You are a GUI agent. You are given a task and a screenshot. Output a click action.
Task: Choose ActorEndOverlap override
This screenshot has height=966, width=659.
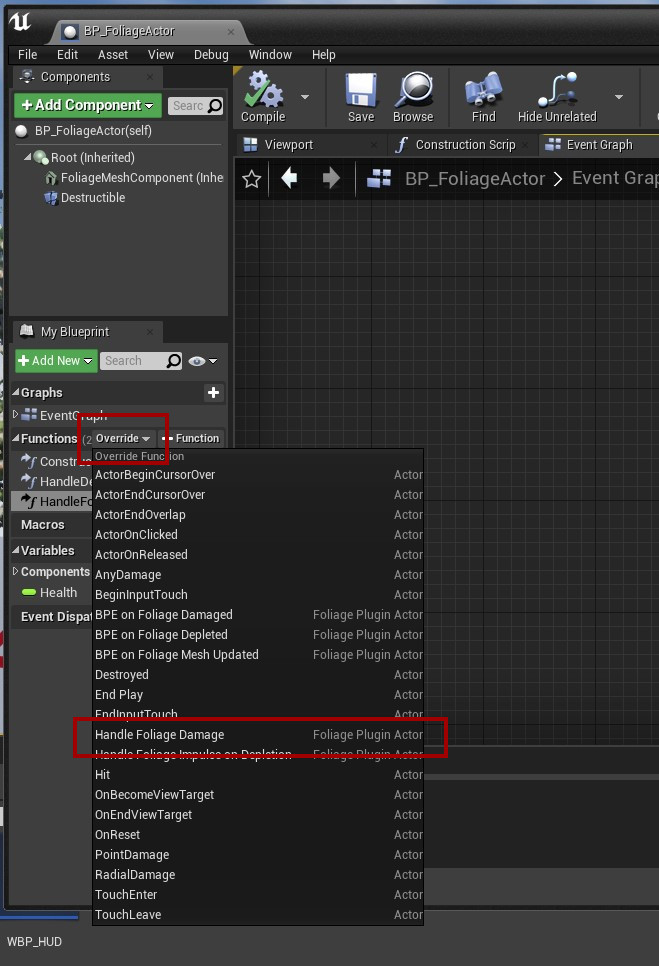258,515
